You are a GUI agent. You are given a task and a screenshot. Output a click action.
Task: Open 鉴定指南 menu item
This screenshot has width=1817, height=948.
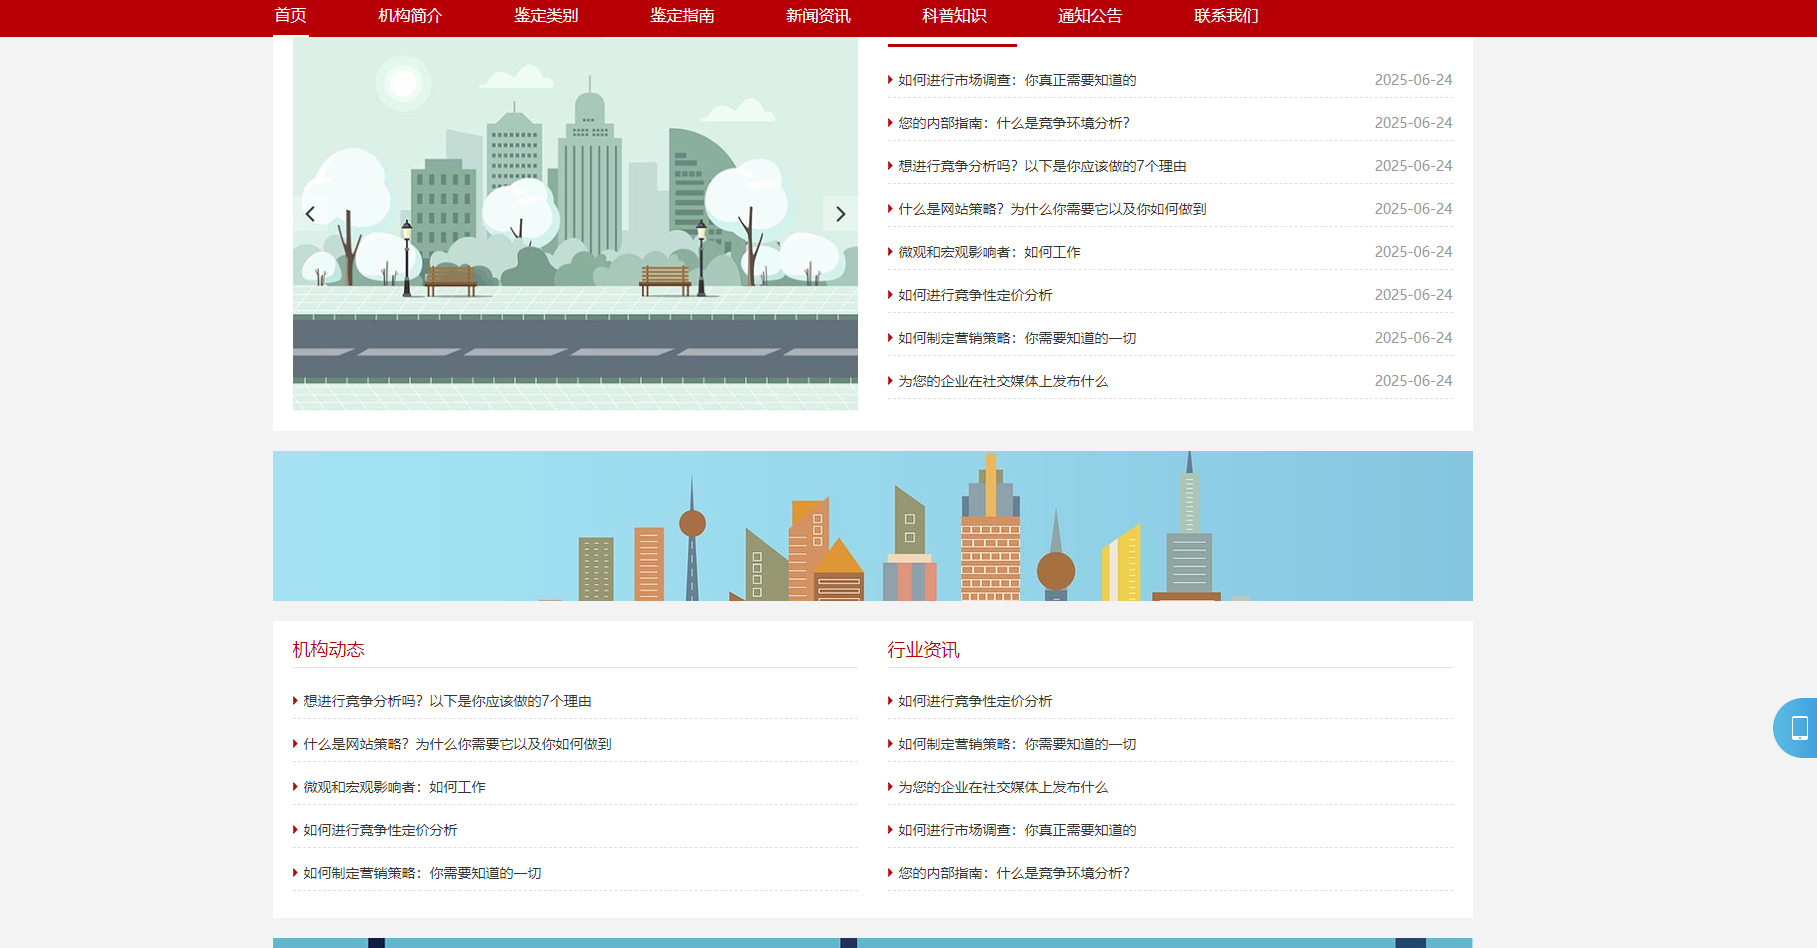682,16
